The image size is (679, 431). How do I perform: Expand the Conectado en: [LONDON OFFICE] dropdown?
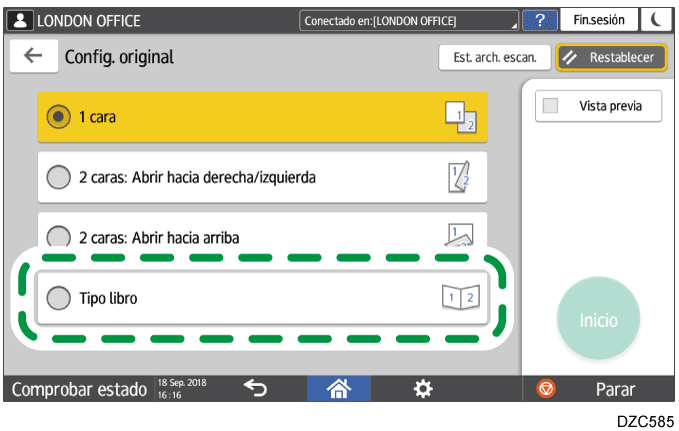pos(410,21)
